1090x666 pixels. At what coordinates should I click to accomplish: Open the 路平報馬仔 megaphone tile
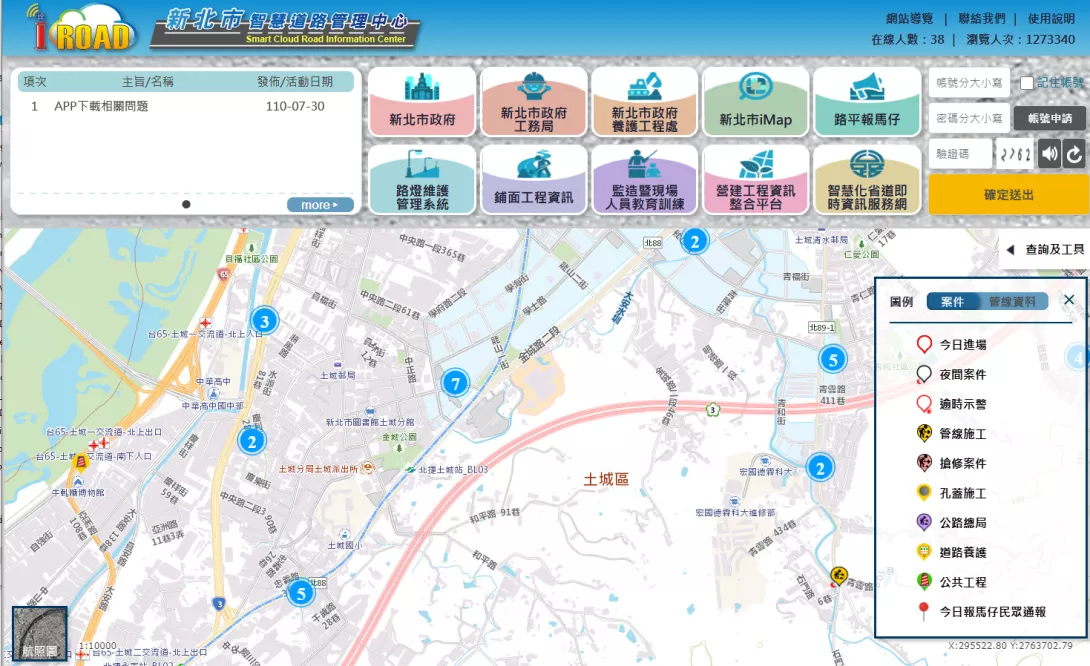coord(867,102)
